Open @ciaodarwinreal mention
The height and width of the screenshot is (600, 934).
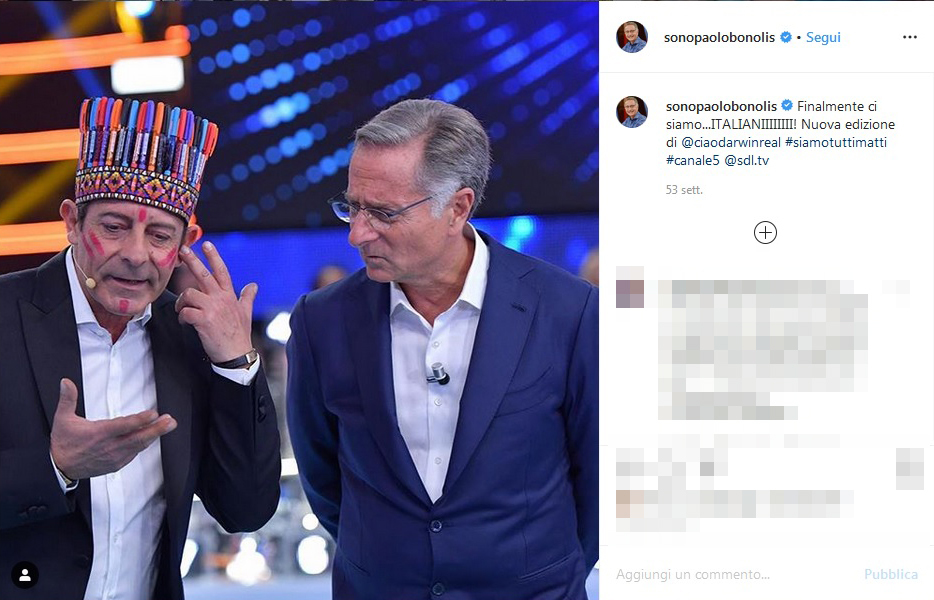(731, 142)
